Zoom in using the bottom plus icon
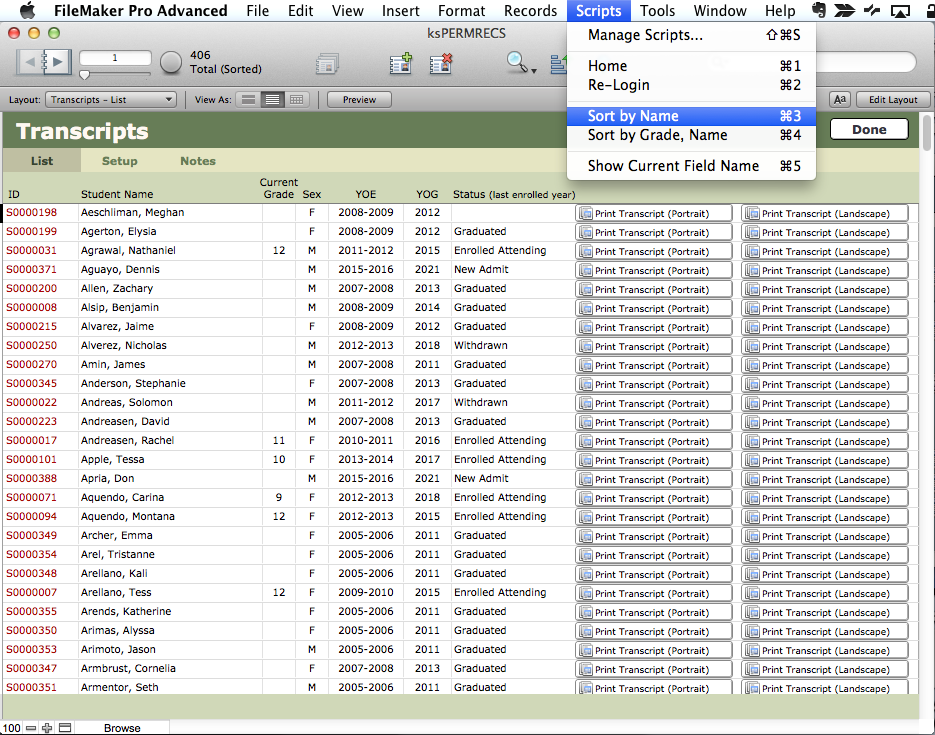The height and width of the screenshot is (735, 935). (47, 728)
